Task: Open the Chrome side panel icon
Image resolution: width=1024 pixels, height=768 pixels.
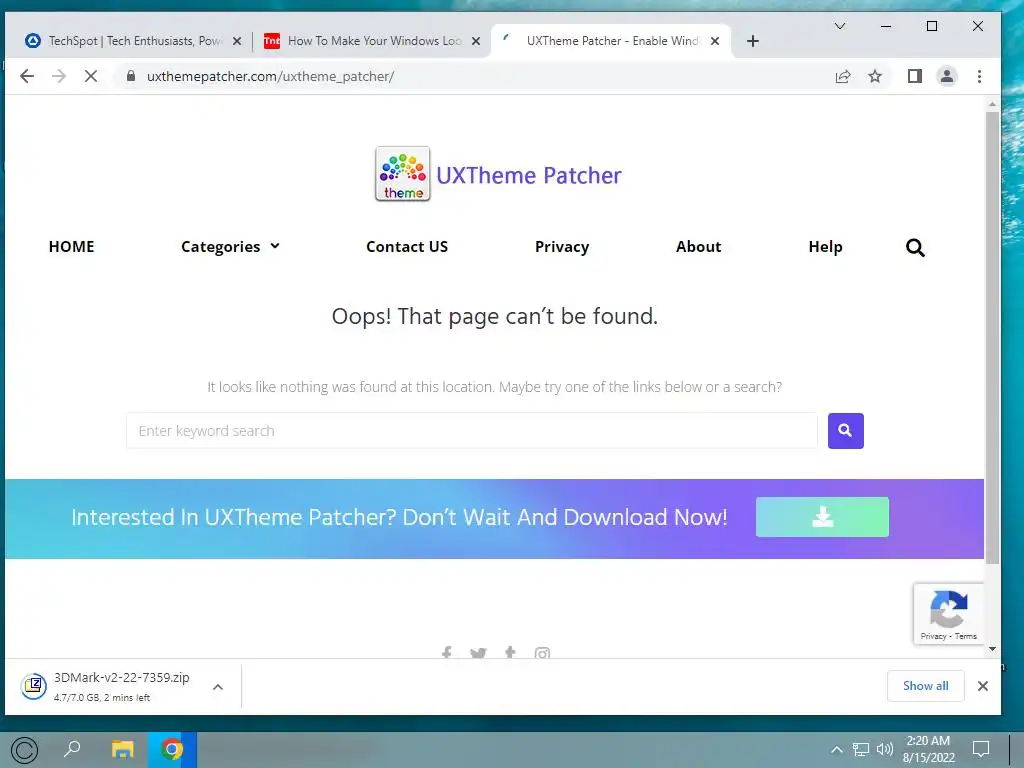Action: (x=914, y=76)
